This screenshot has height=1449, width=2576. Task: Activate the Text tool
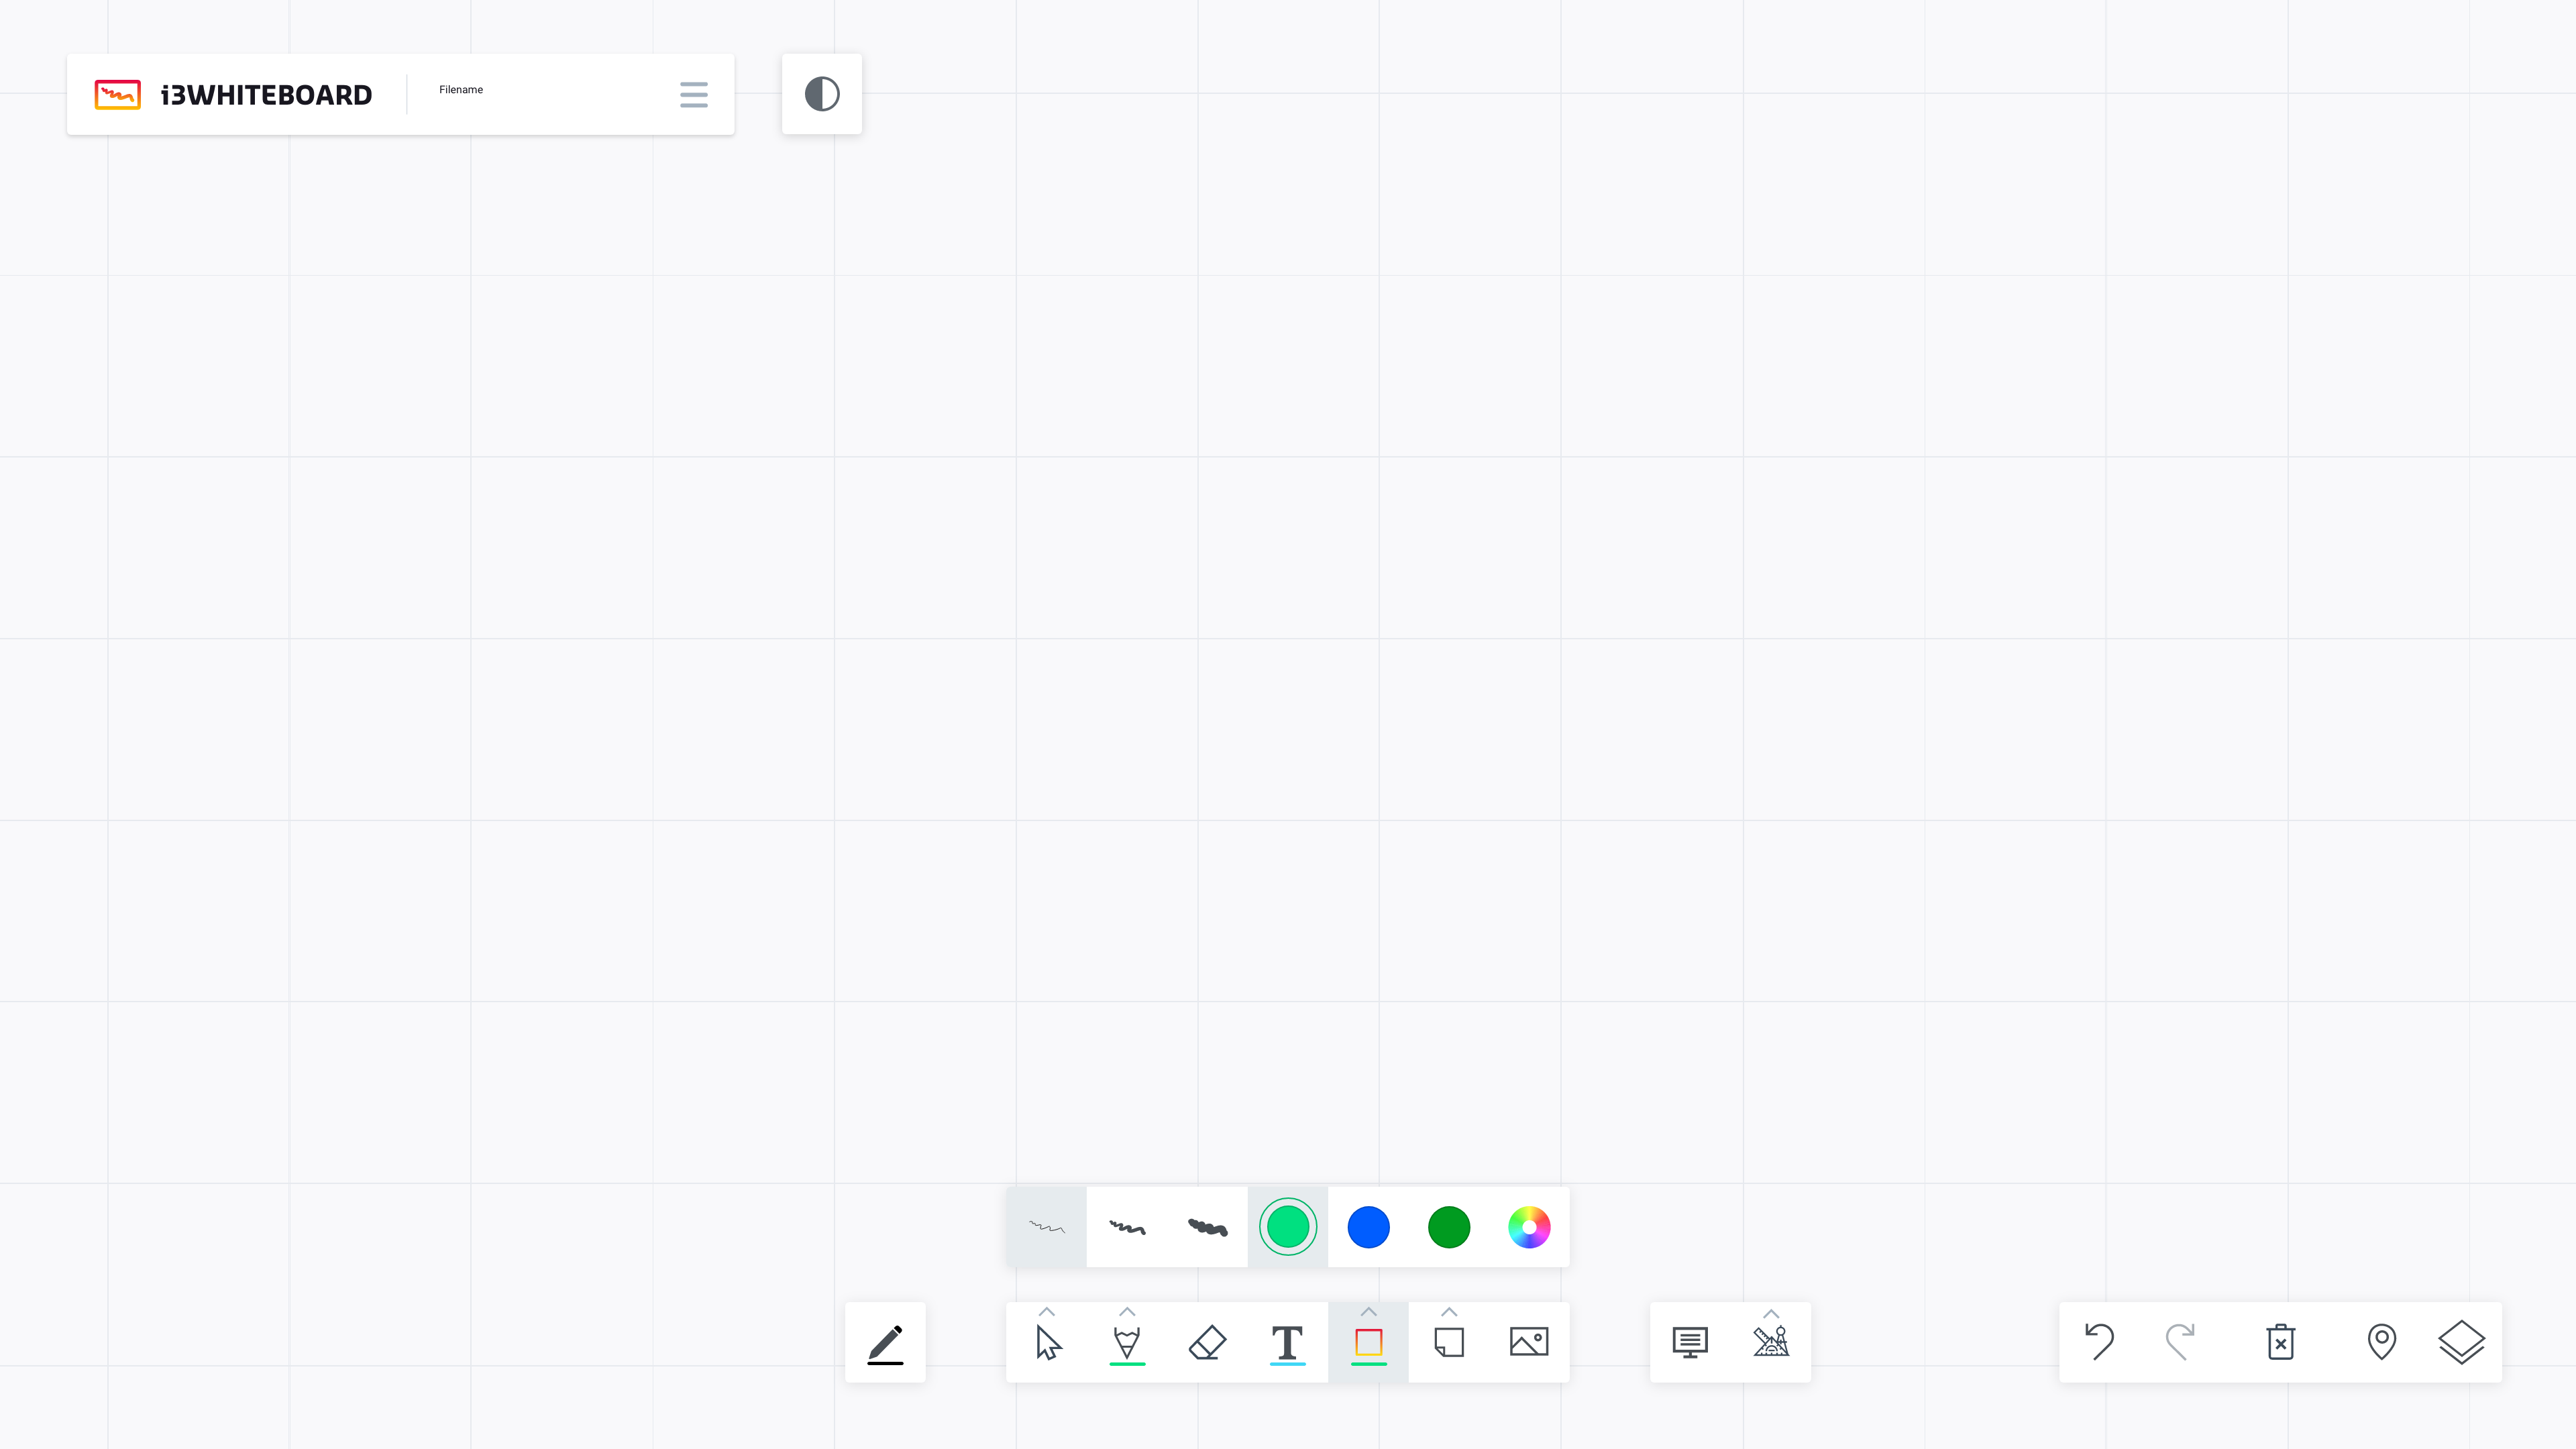pos(1288,1342)
